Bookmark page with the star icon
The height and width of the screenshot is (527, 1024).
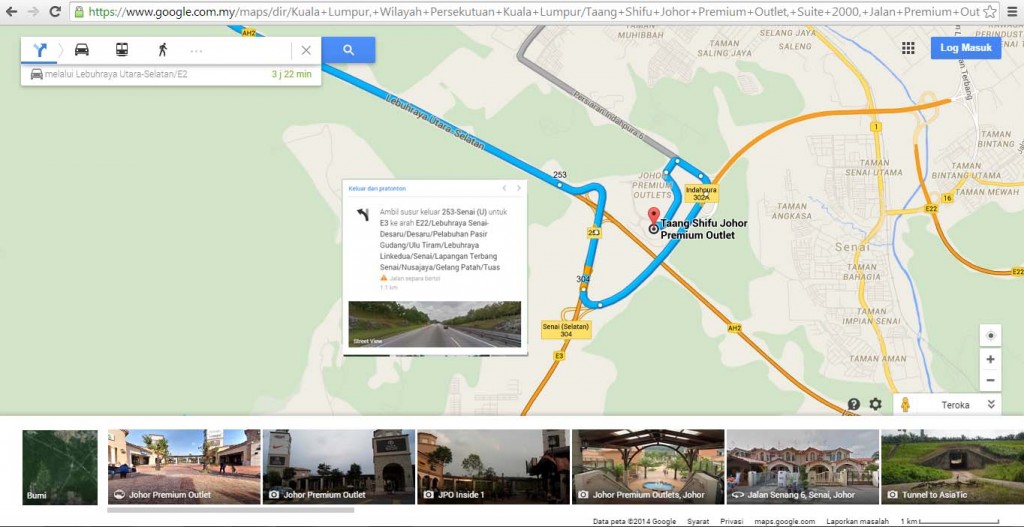pos(989,12)
